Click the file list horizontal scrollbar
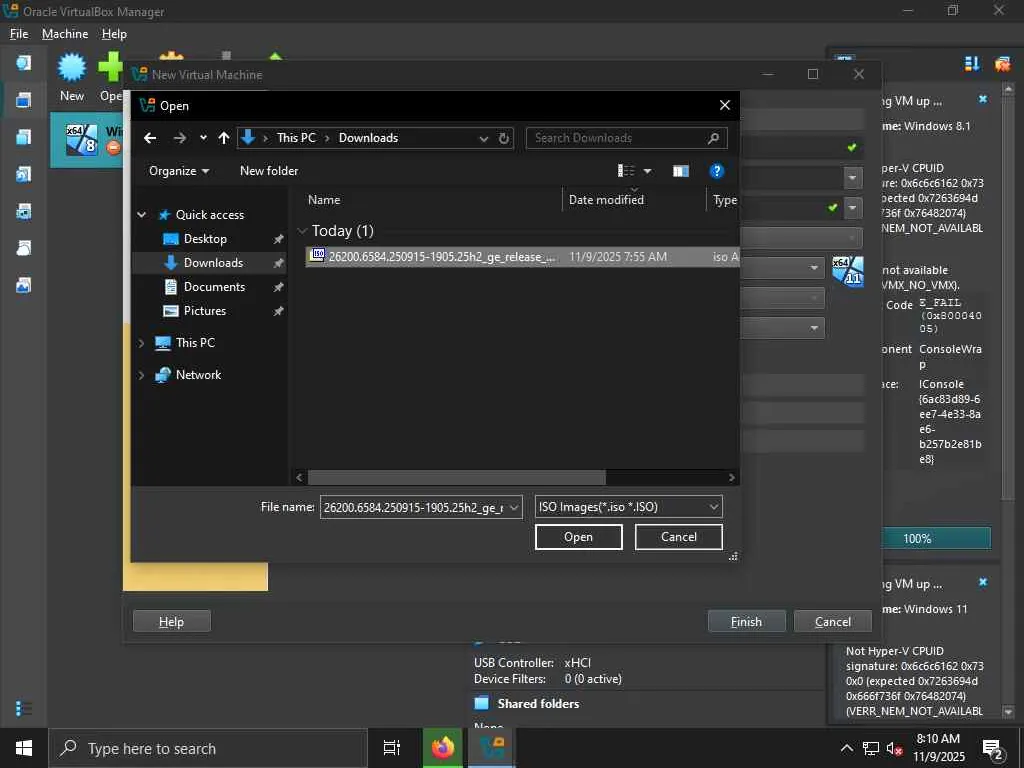 [456, 478]
